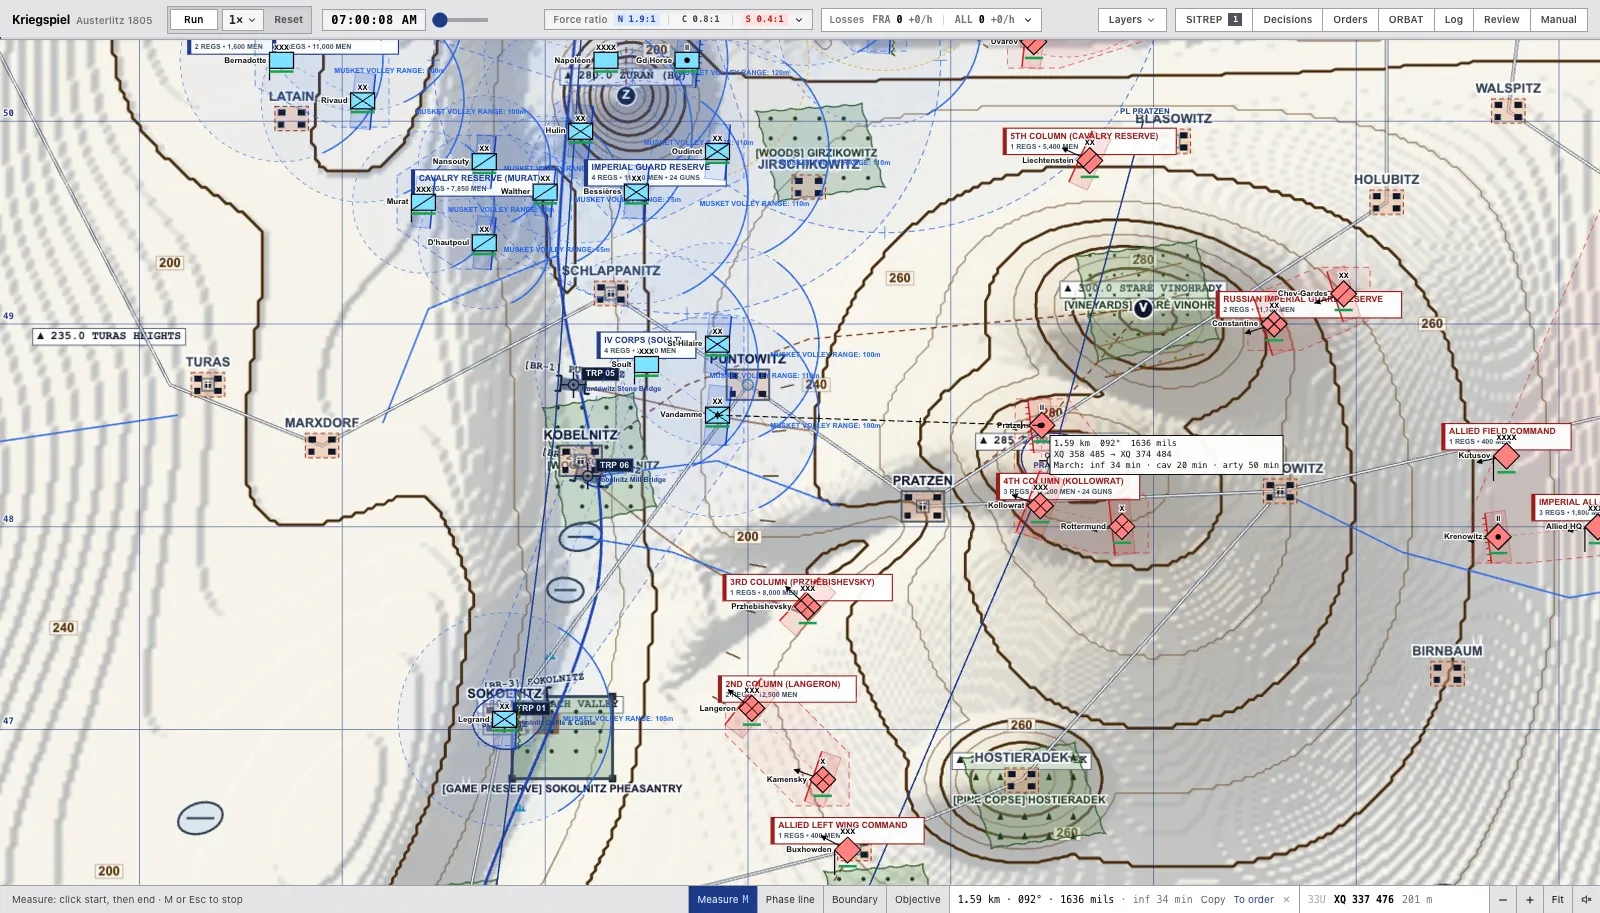
Task: Select the Buxhowden left wing command marker
Action: coord(848,850)
